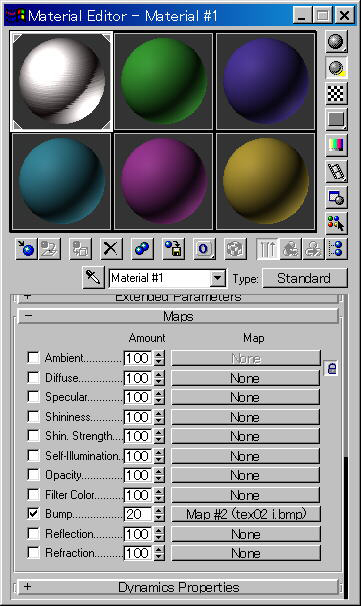
Task: Click the Opacity map None button
Action: (x=246, y=475)
